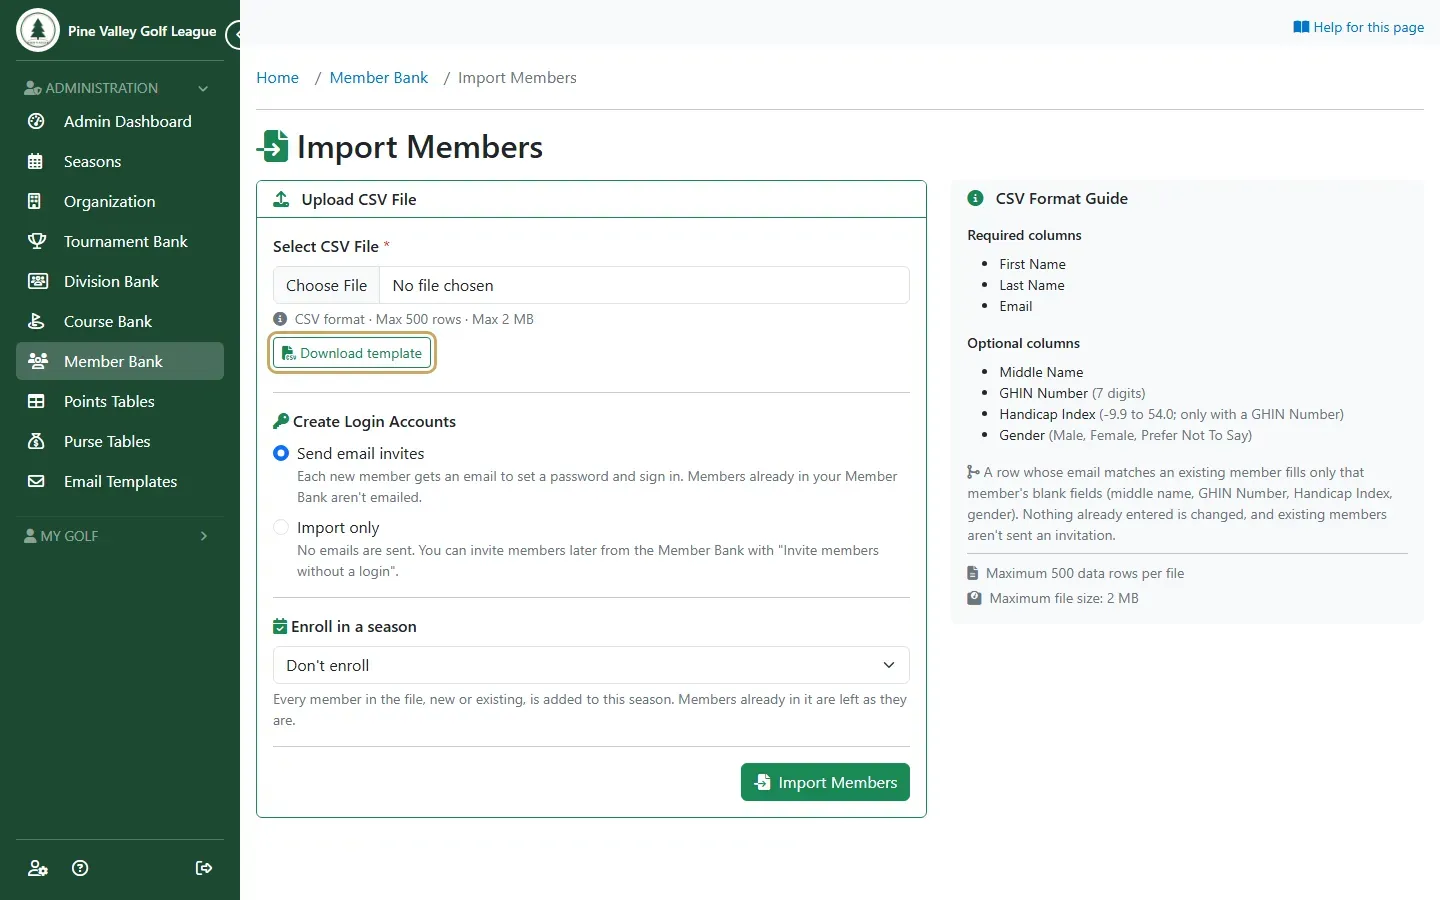
Task: Open Email Templates menu item
Action: pyautogui.click(x=120, y=481)
